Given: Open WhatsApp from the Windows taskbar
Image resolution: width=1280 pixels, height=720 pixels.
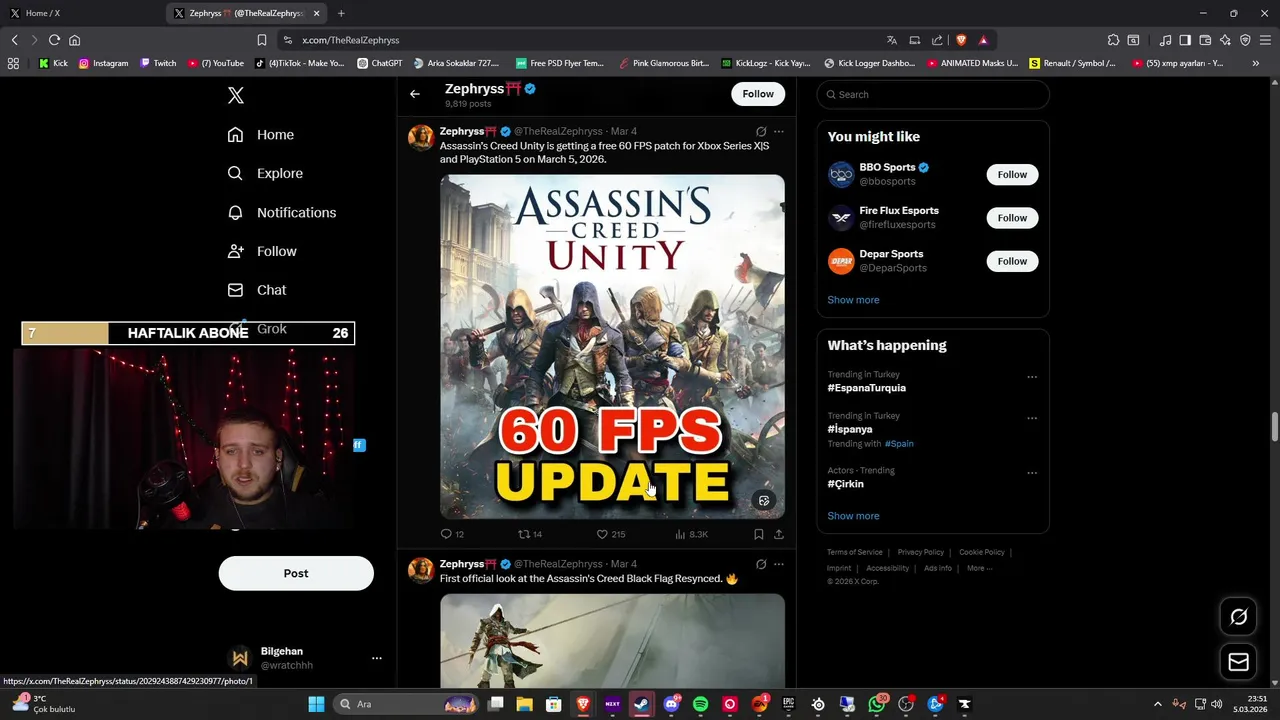Looking at the screenshot, I should tap(877, 704).
